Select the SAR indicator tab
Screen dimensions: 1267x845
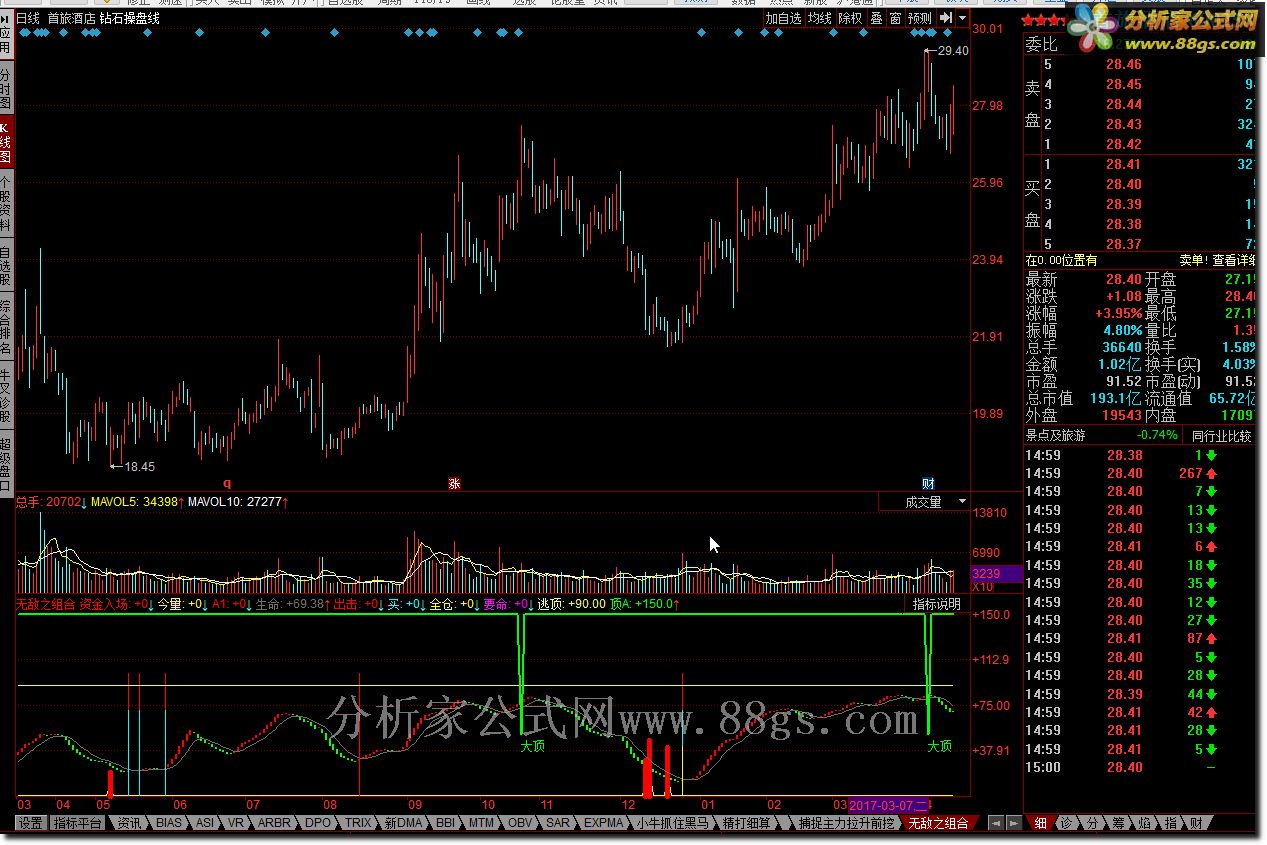557,823
